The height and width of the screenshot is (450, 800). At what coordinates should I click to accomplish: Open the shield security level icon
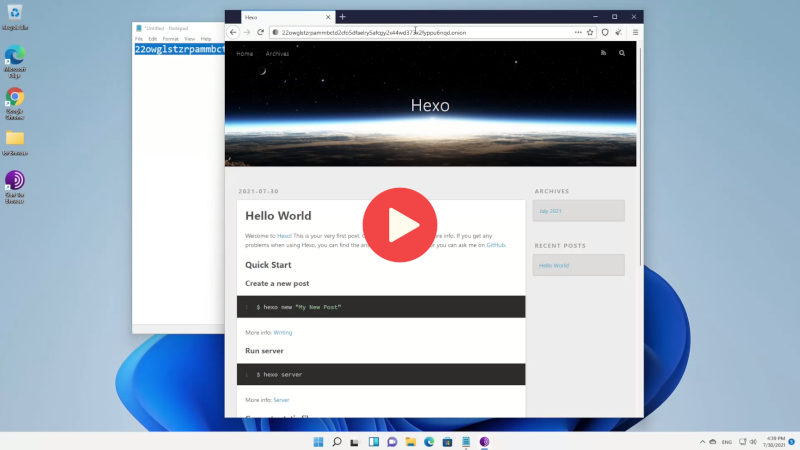click(x=605, y=32)
